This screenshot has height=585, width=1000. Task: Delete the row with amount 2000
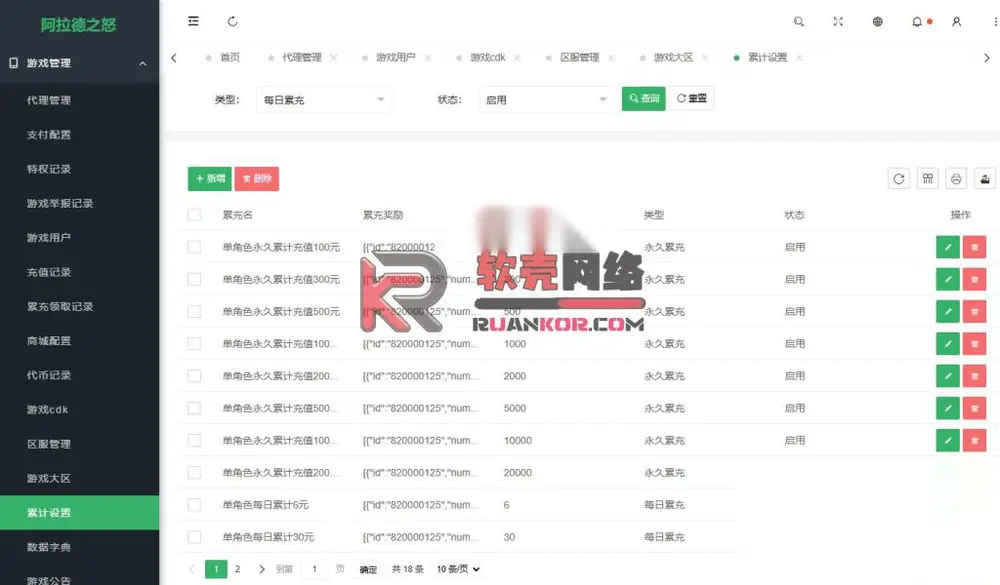[x=974, y=376]
